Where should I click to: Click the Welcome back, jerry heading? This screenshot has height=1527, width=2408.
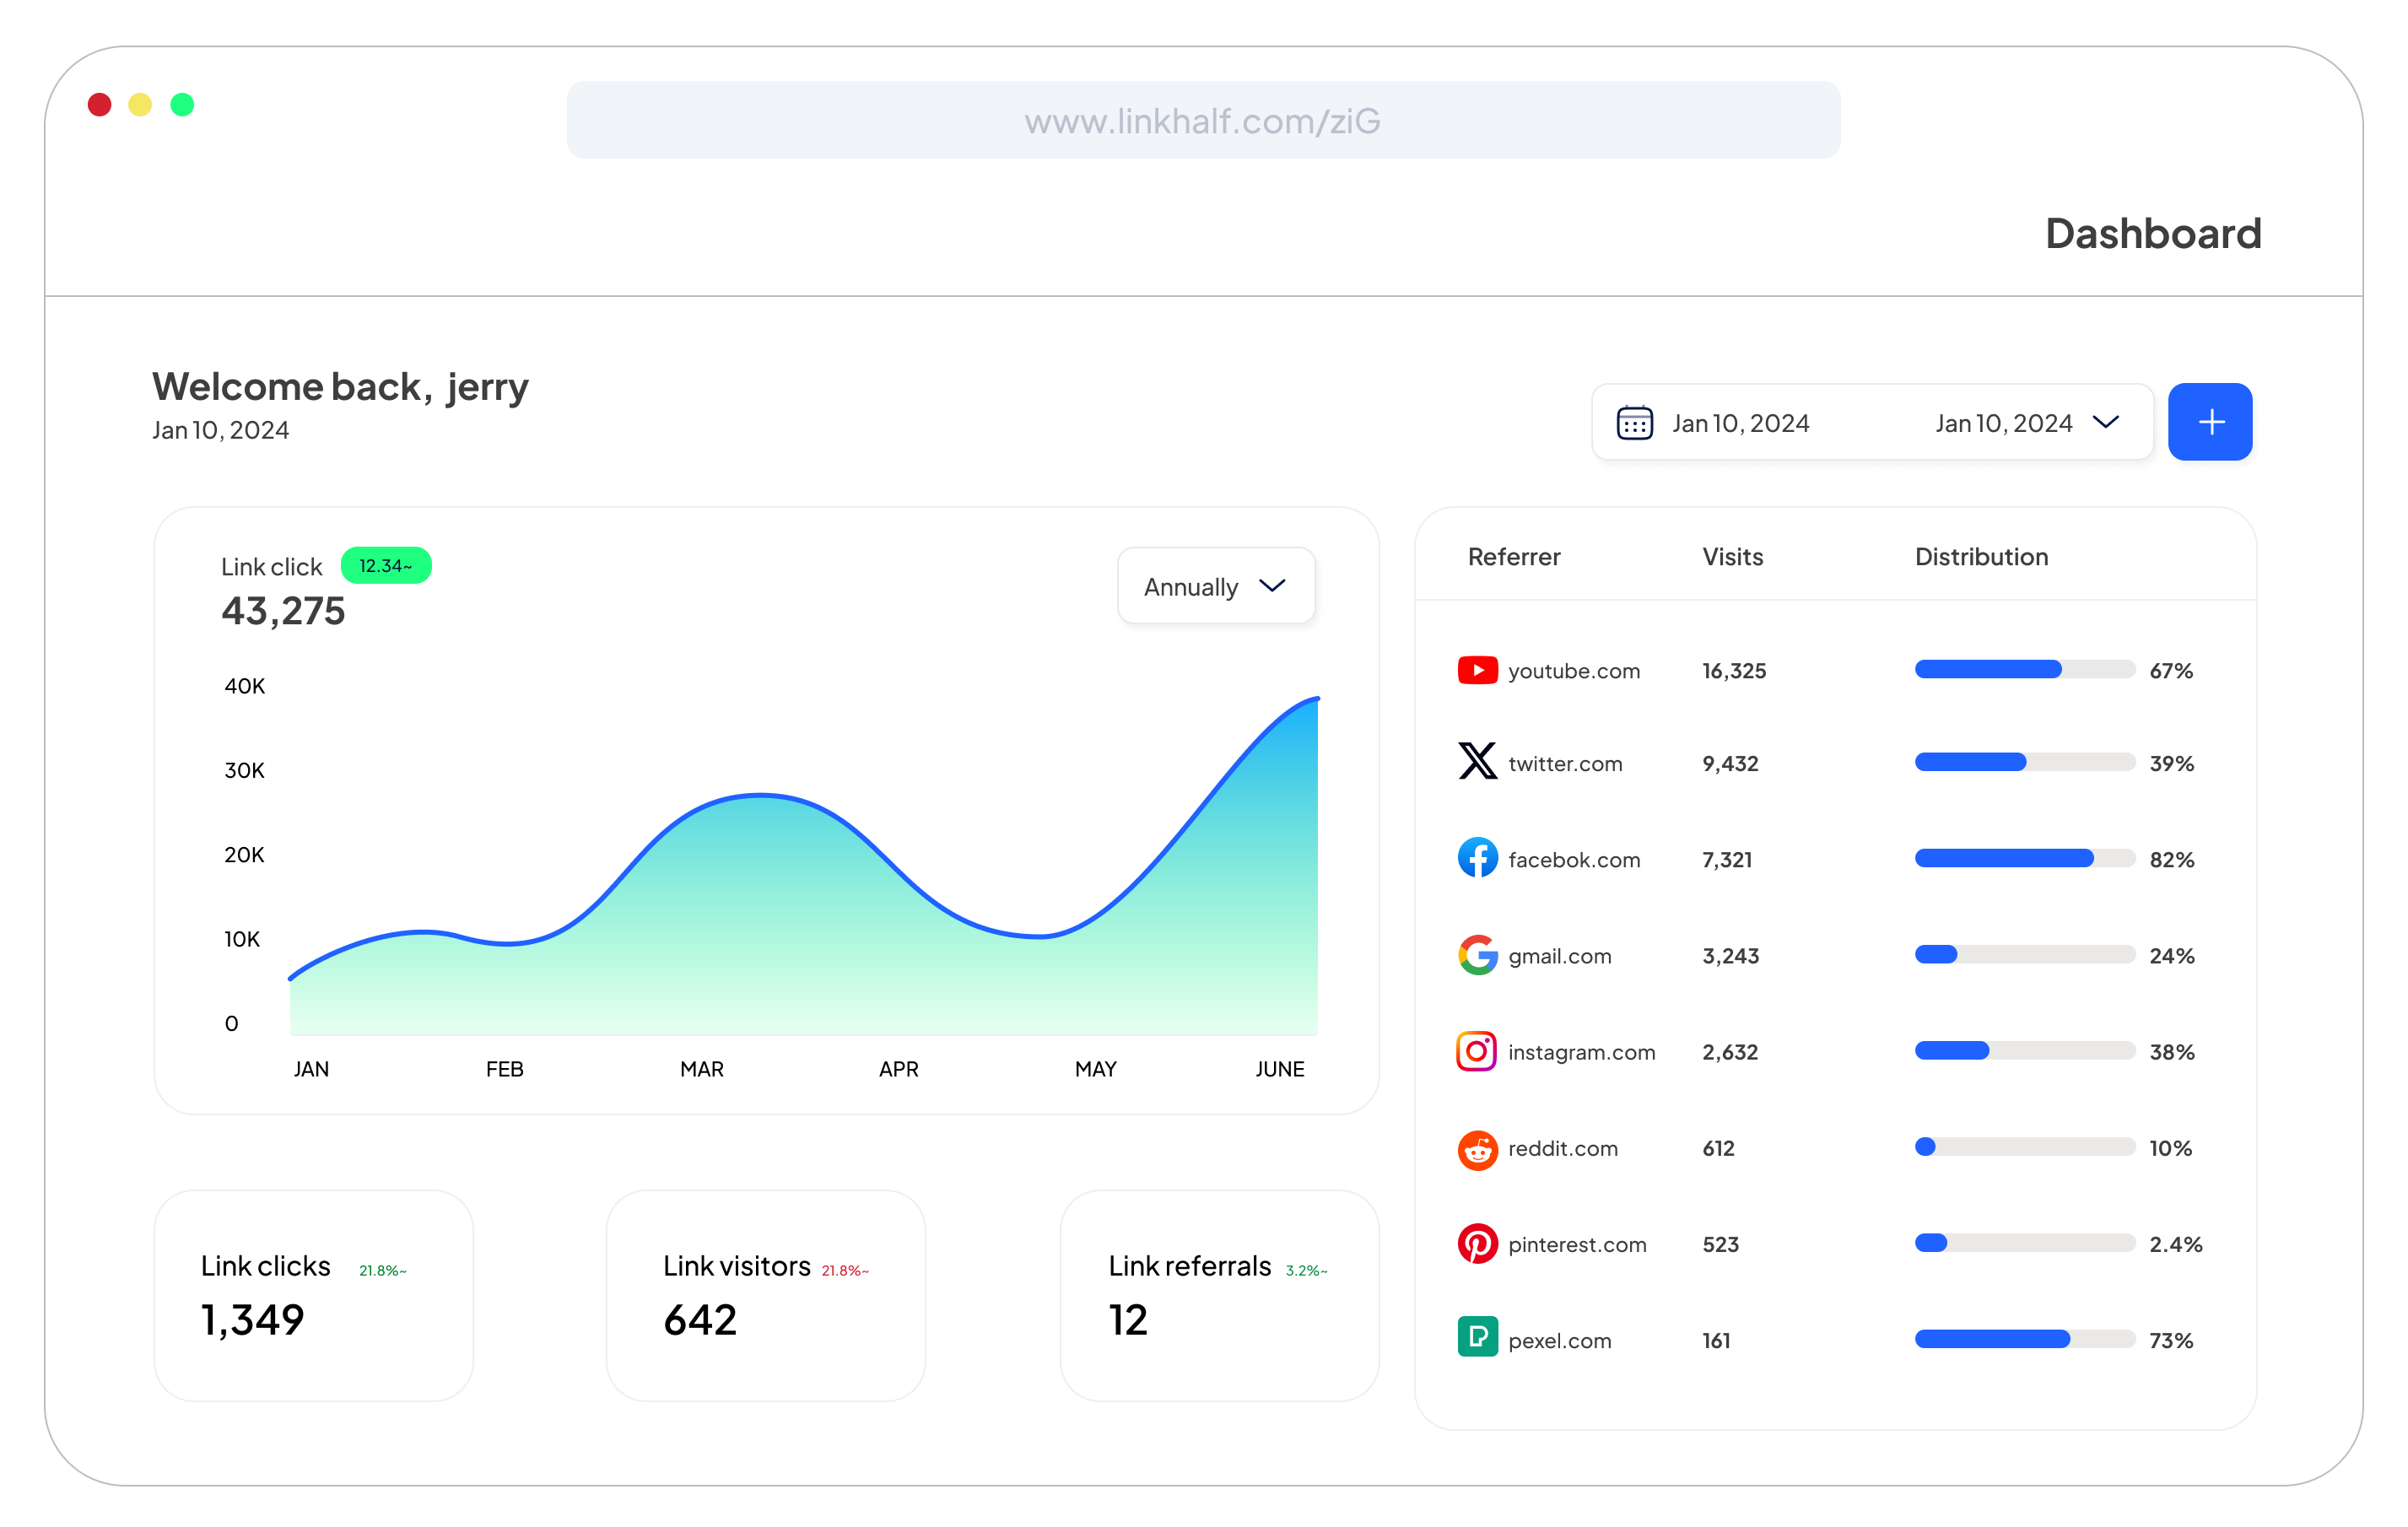click(x=340, y=387)
